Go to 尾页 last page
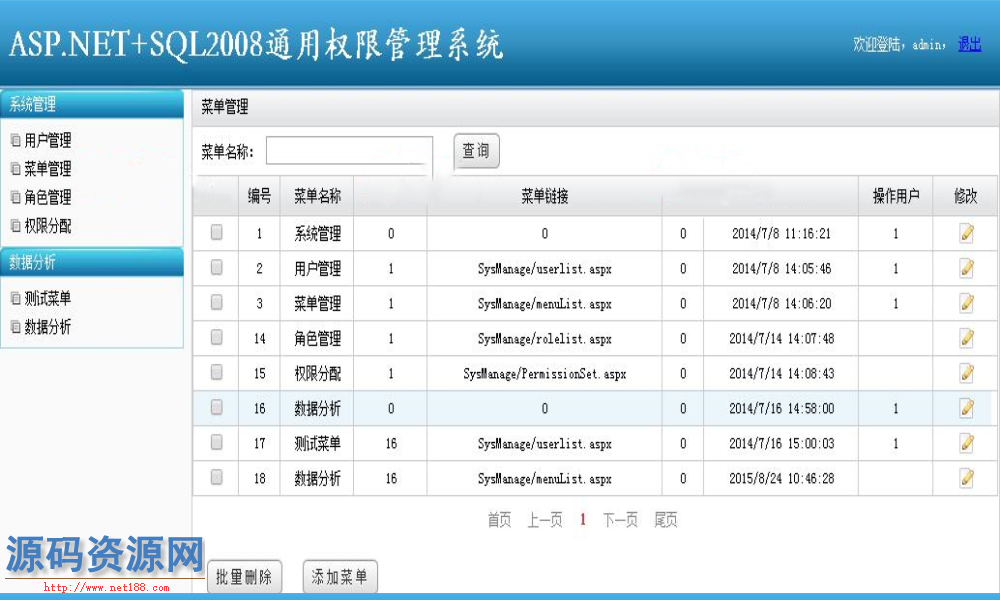This screenshot has height=600, width=1000. pos(666,520)
